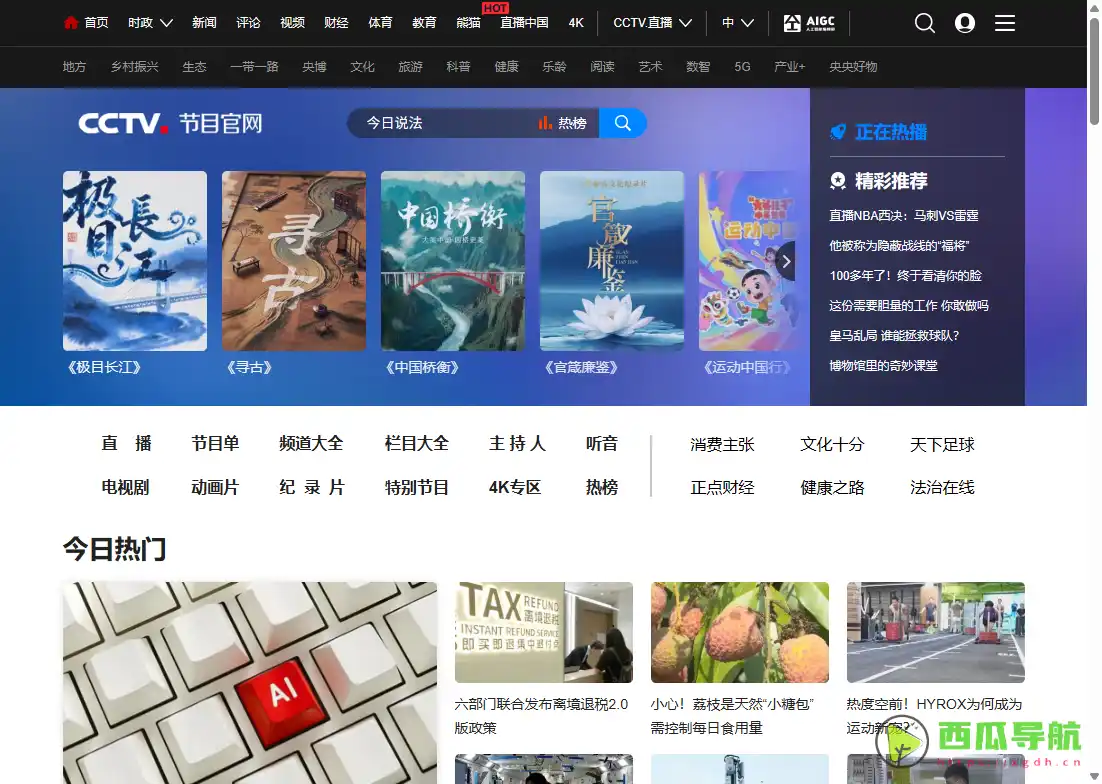Open the 消费主张 program link
This screenshot has width=1102, height=784.
[x=722, y=445]
